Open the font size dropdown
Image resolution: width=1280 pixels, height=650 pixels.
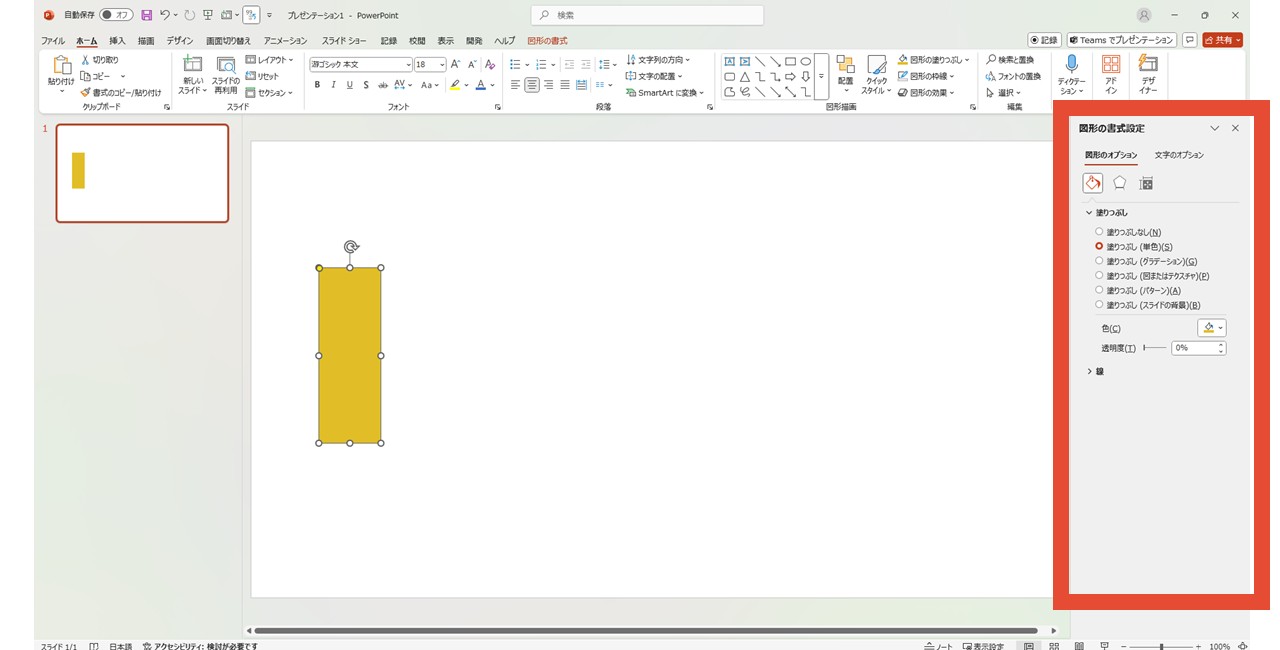pyautogui.click(x=441, y=64)
